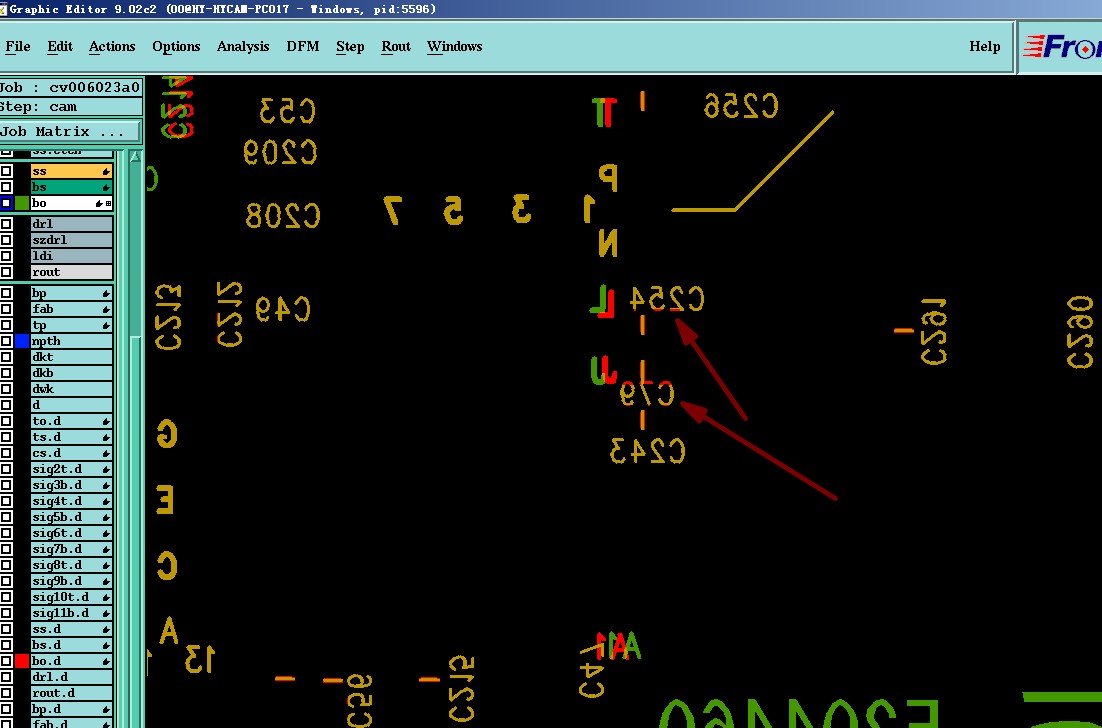Screen dimensions: 1102x728
Task: Open the Job Matrix dialog
Action: [x=70, y=131]
